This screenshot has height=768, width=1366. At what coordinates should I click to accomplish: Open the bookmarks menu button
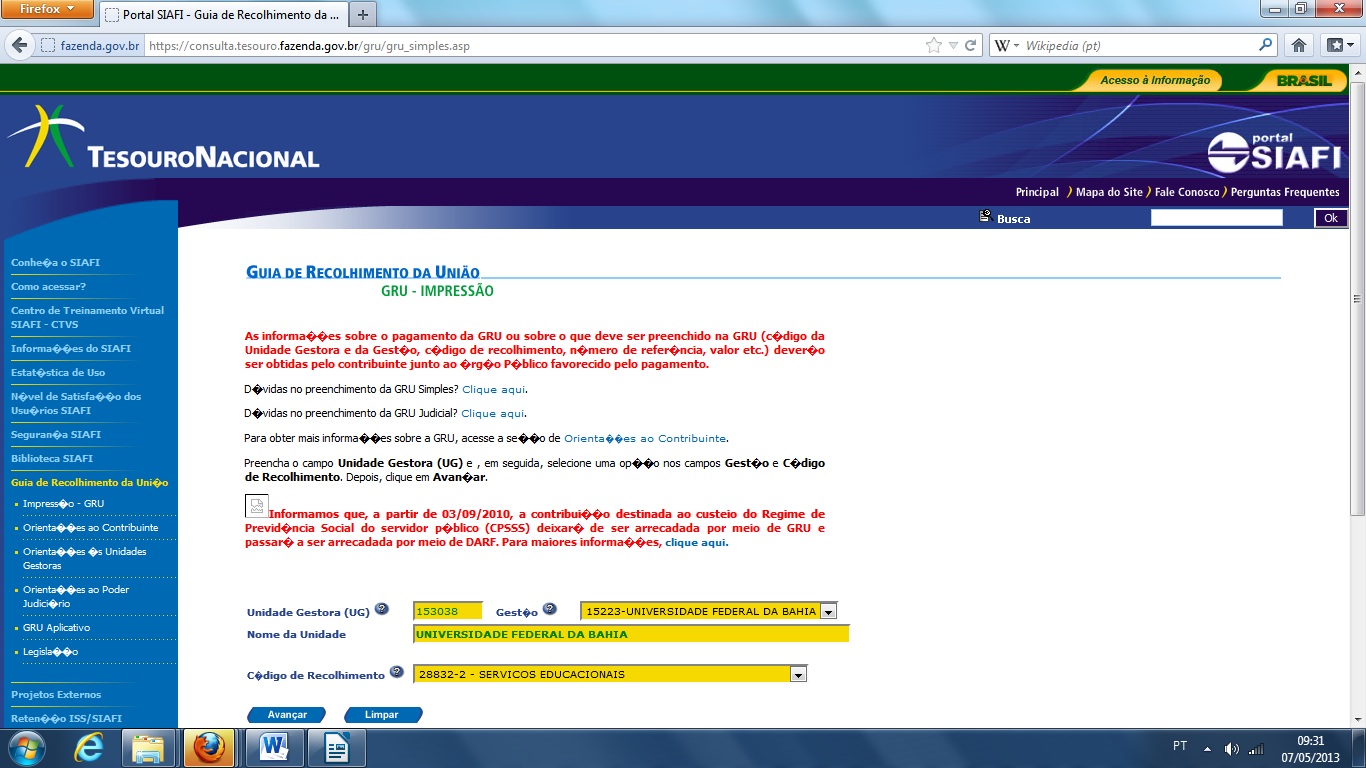(x=1339, y=45)
